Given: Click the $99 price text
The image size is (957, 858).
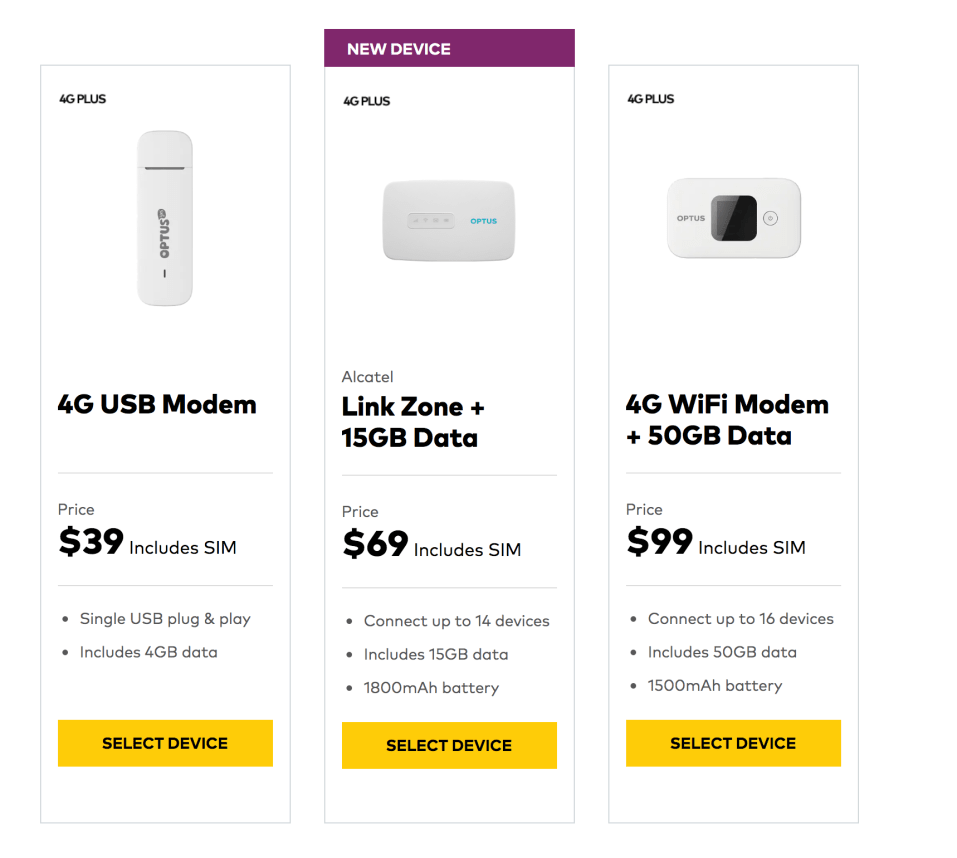Looking at the screenshot, I should (658, 542).
